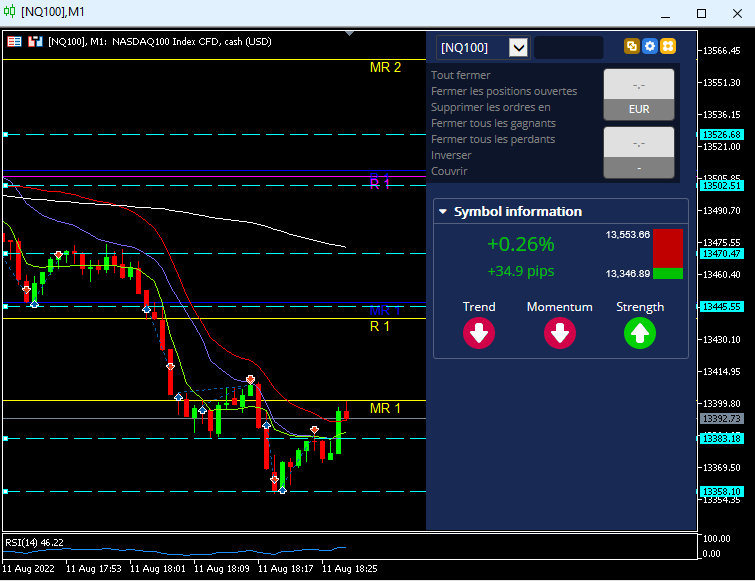
Task: Click the EUR currency button
Action: 639,109
